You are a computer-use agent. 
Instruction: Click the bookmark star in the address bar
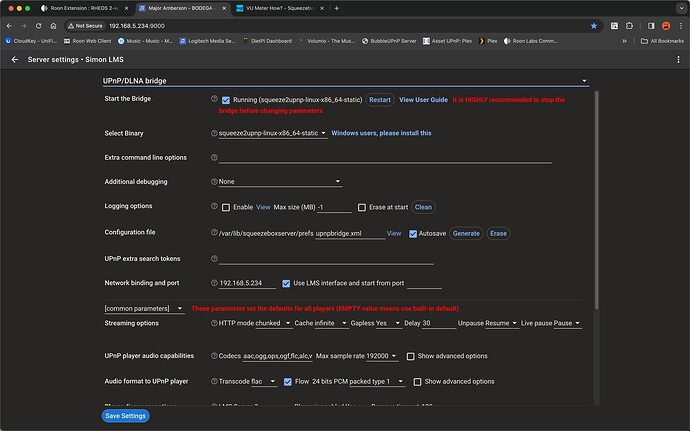point(594,26)
